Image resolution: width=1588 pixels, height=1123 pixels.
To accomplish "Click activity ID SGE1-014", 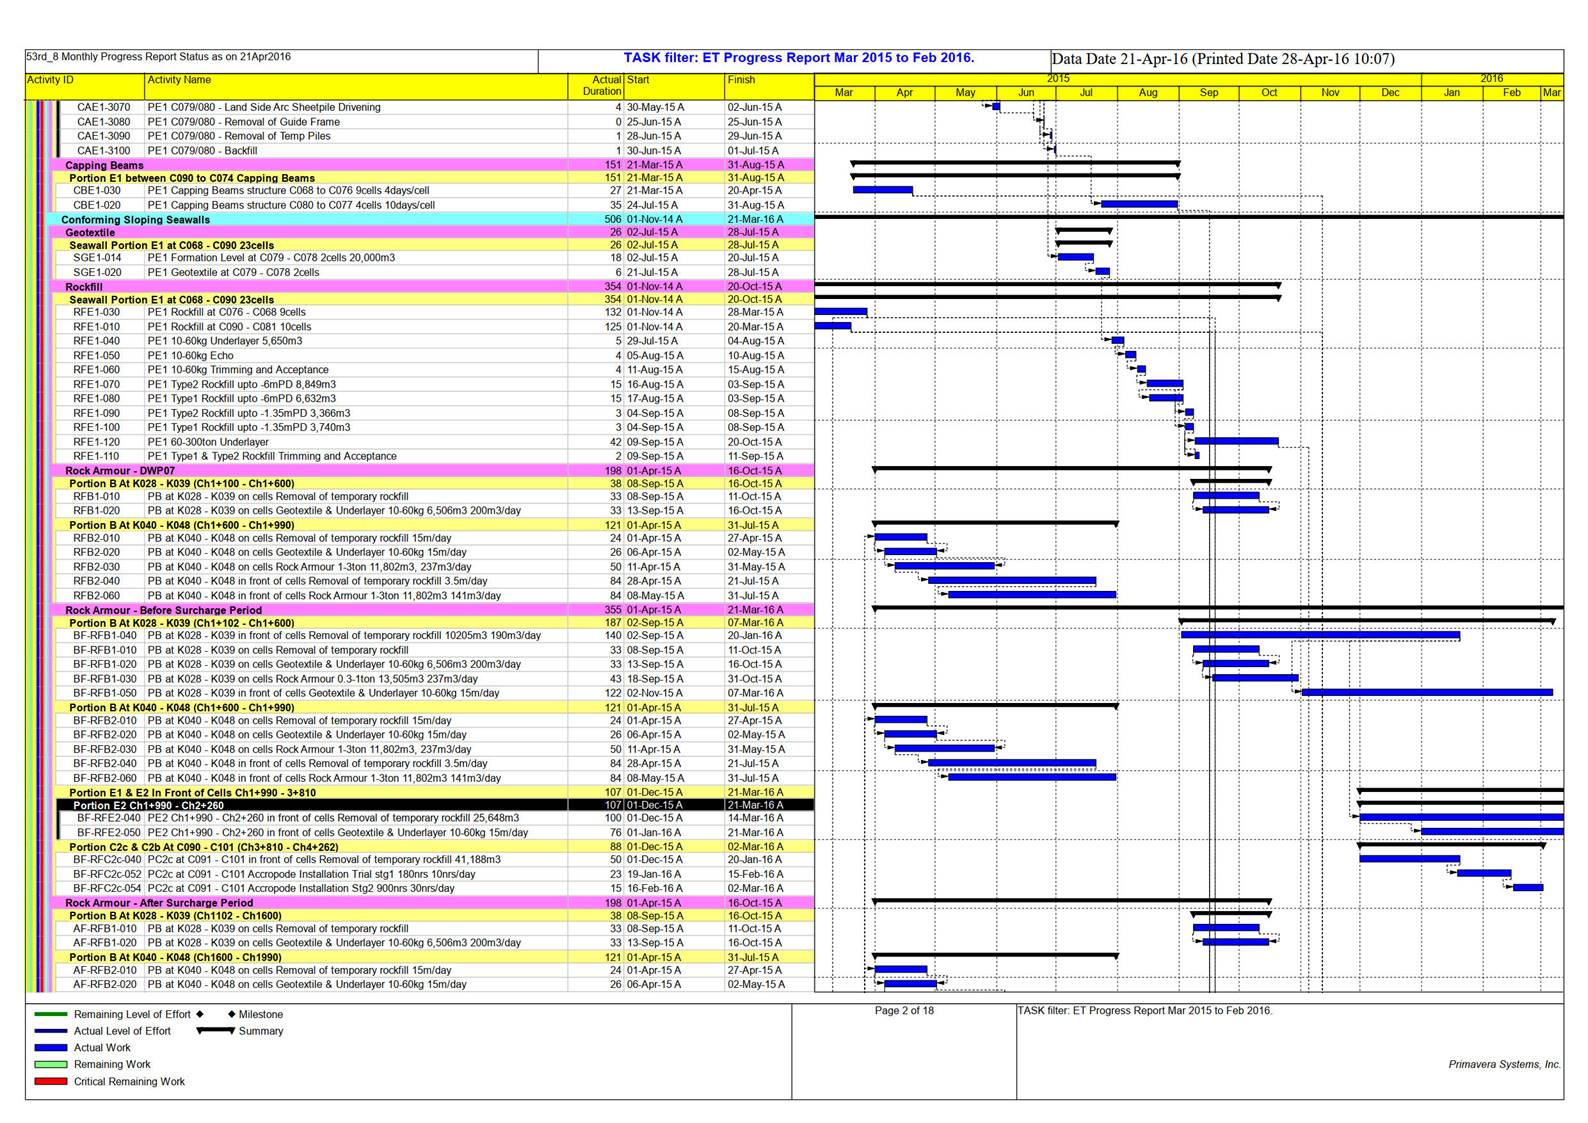I will pos(97,257).
